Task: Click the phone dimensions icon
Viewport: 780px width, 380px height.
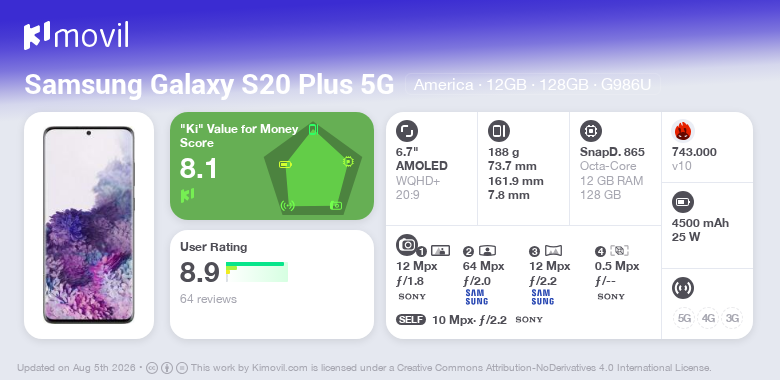Action: 499,131
